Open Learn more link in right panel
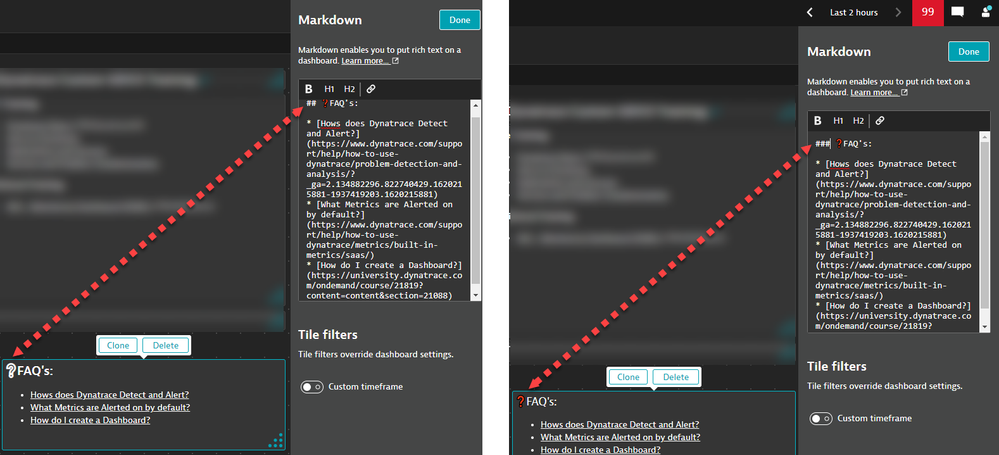999x455 pixels. (875, 92)
